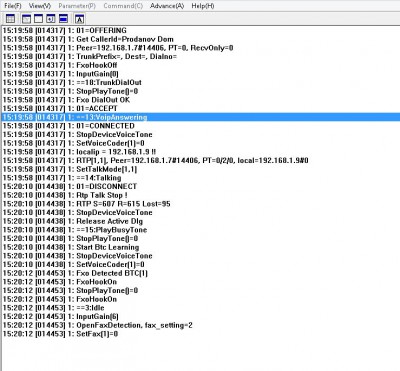
Task: Click the blank window toolbar icon
Action: 38,19
